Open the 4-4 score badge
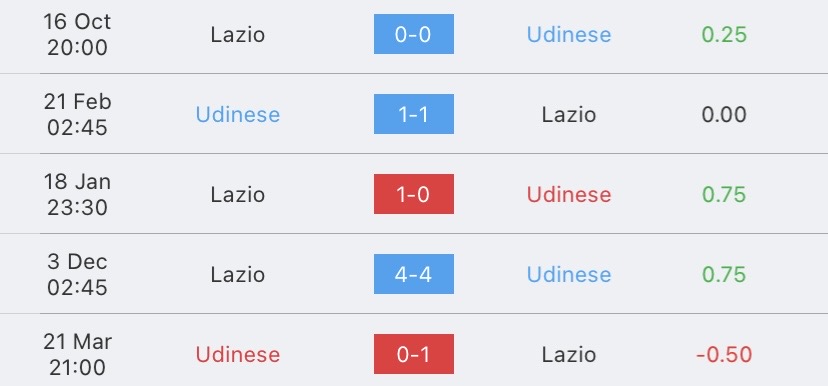 (x=413, y=274)
